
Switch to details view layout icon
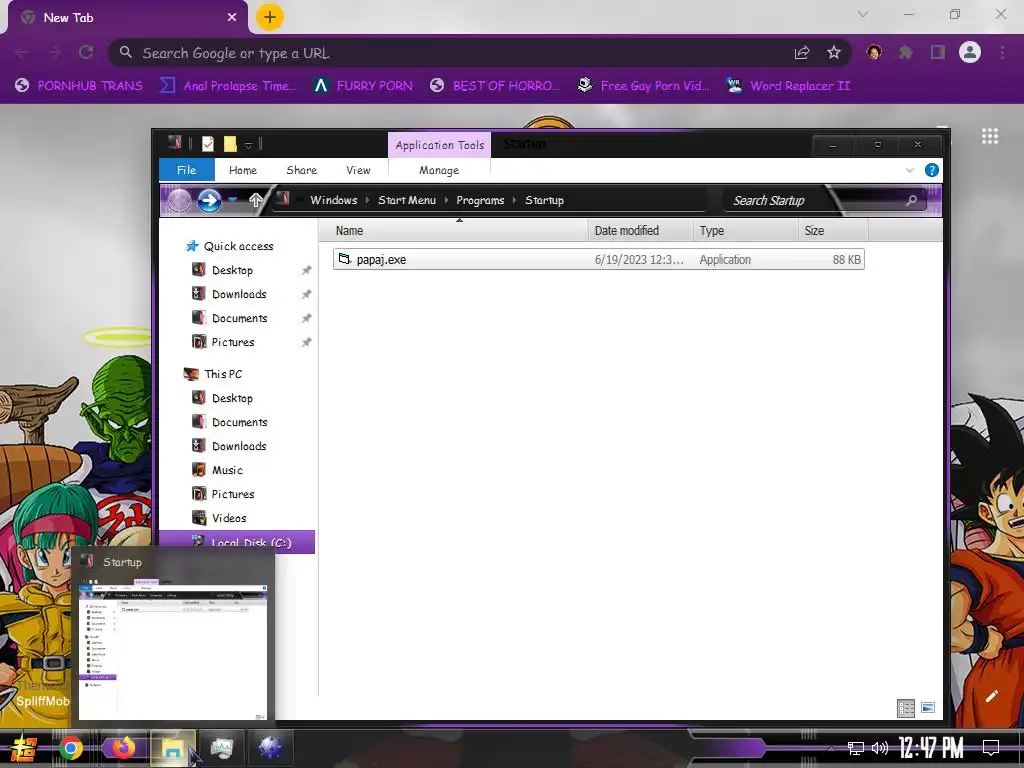(906, 709)
